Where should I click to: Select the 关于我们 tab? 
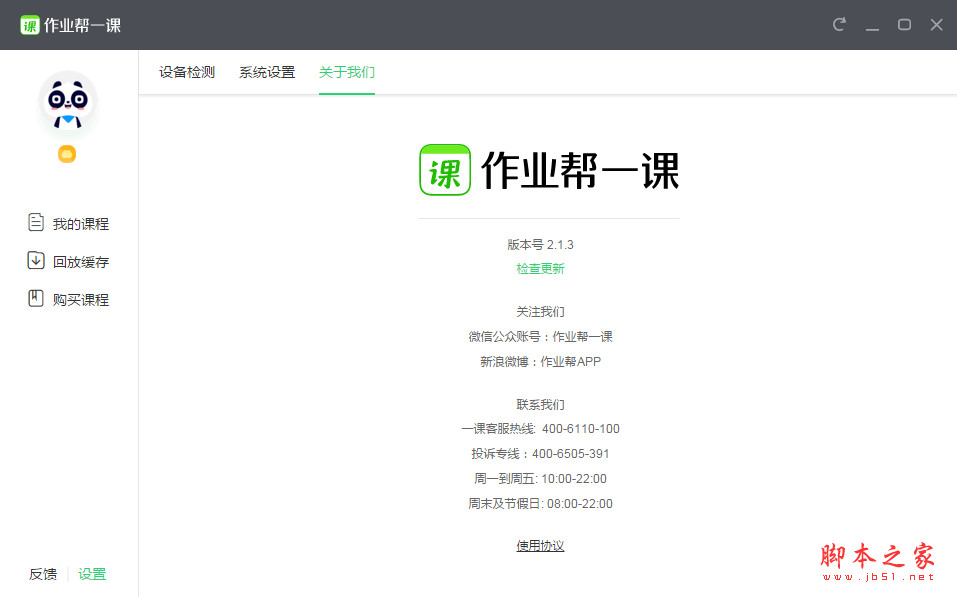coord(346,72)
